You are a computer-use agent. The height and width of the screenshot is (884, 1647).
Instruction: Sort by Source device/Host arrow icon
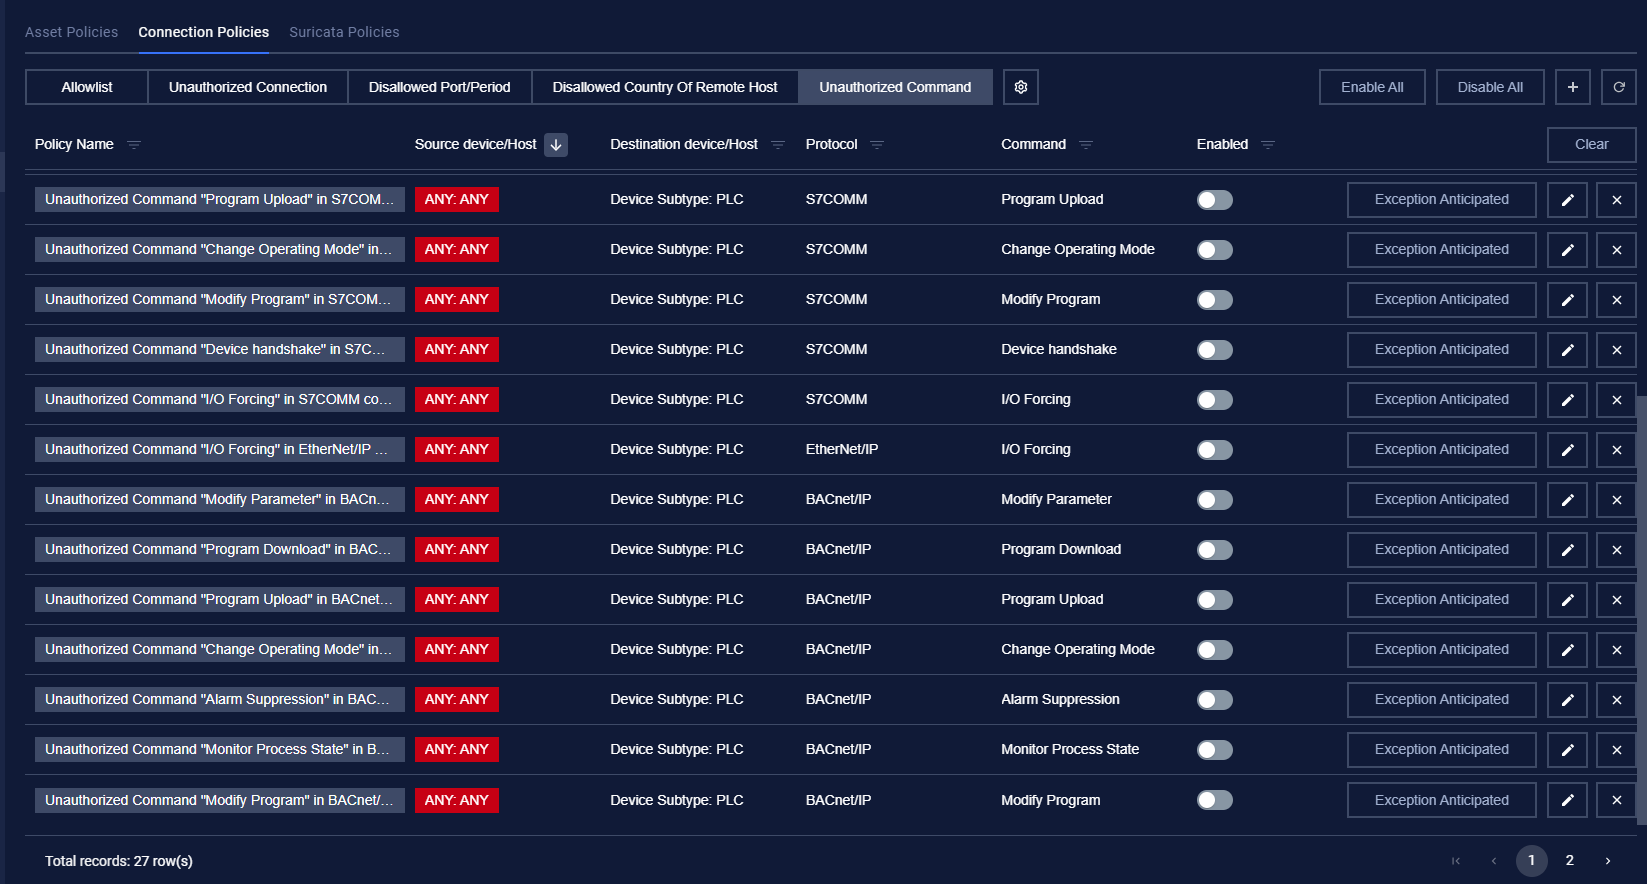point(556,145)
